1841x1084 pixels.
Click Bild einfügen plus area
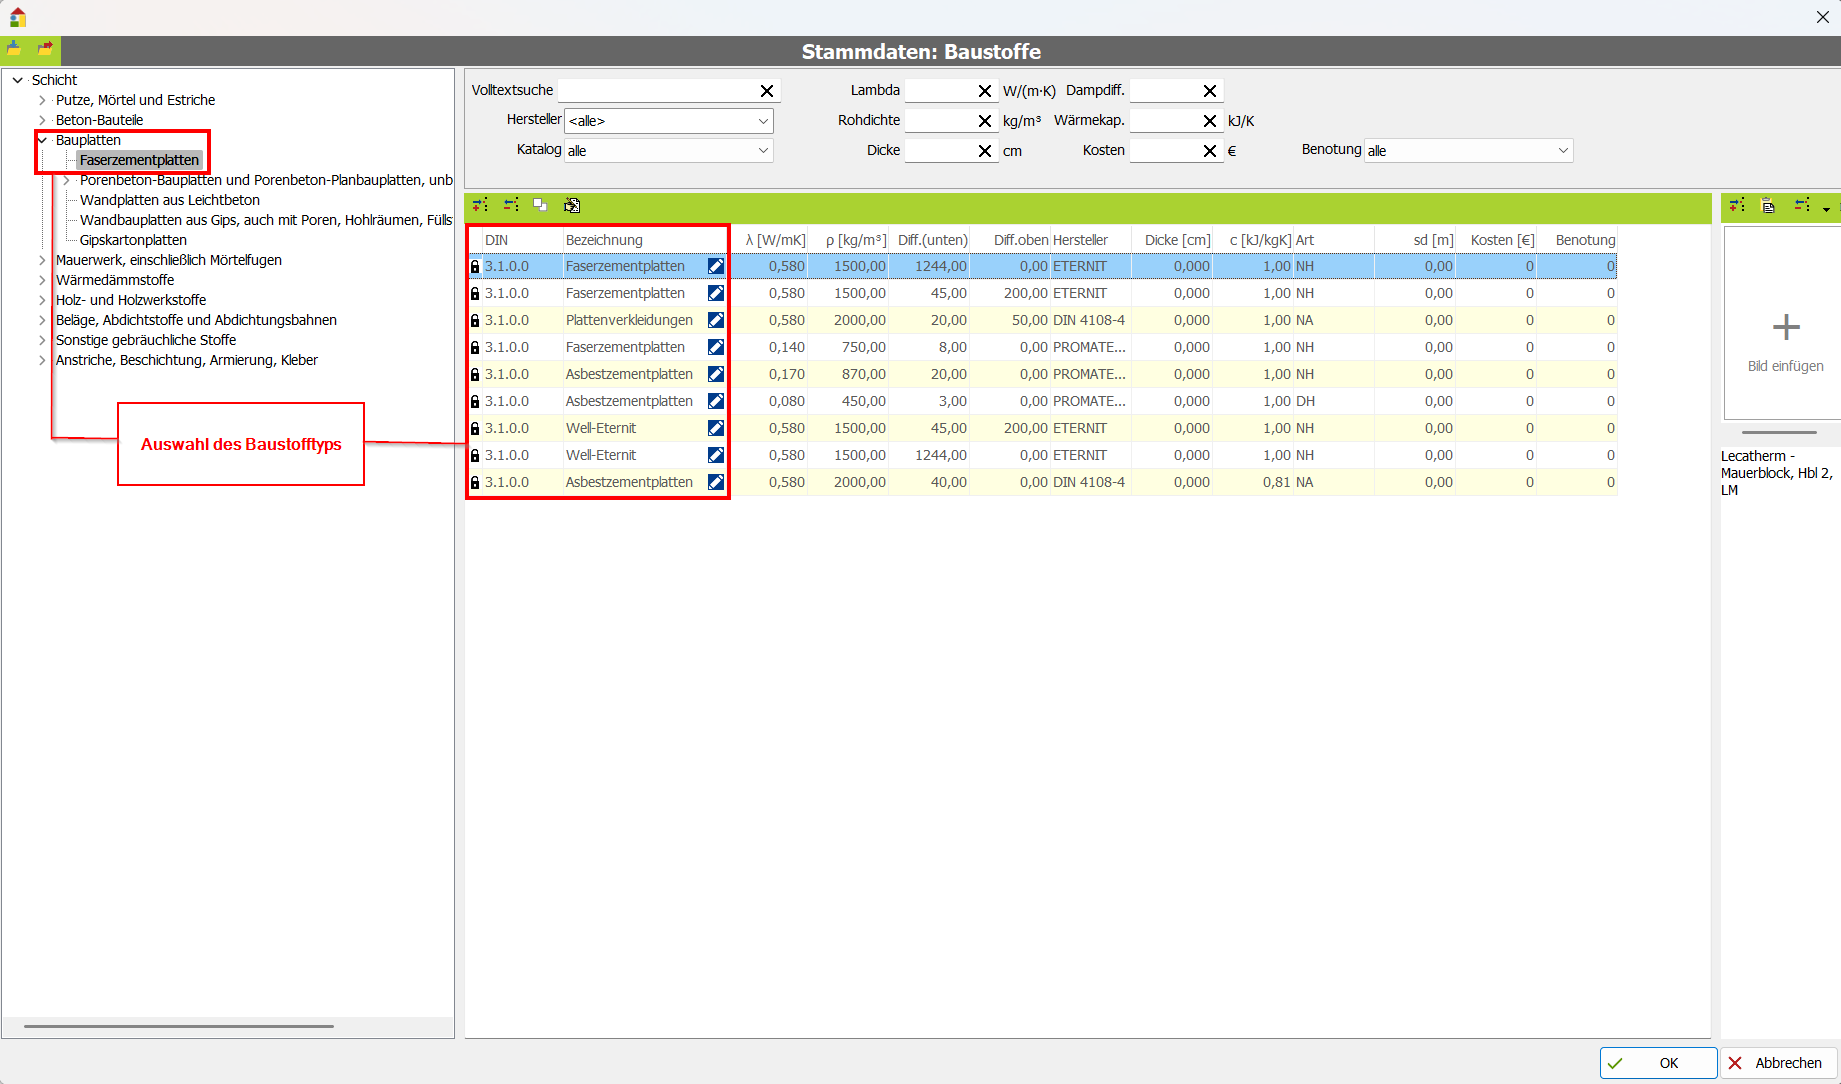click(x=1785, y=328)
